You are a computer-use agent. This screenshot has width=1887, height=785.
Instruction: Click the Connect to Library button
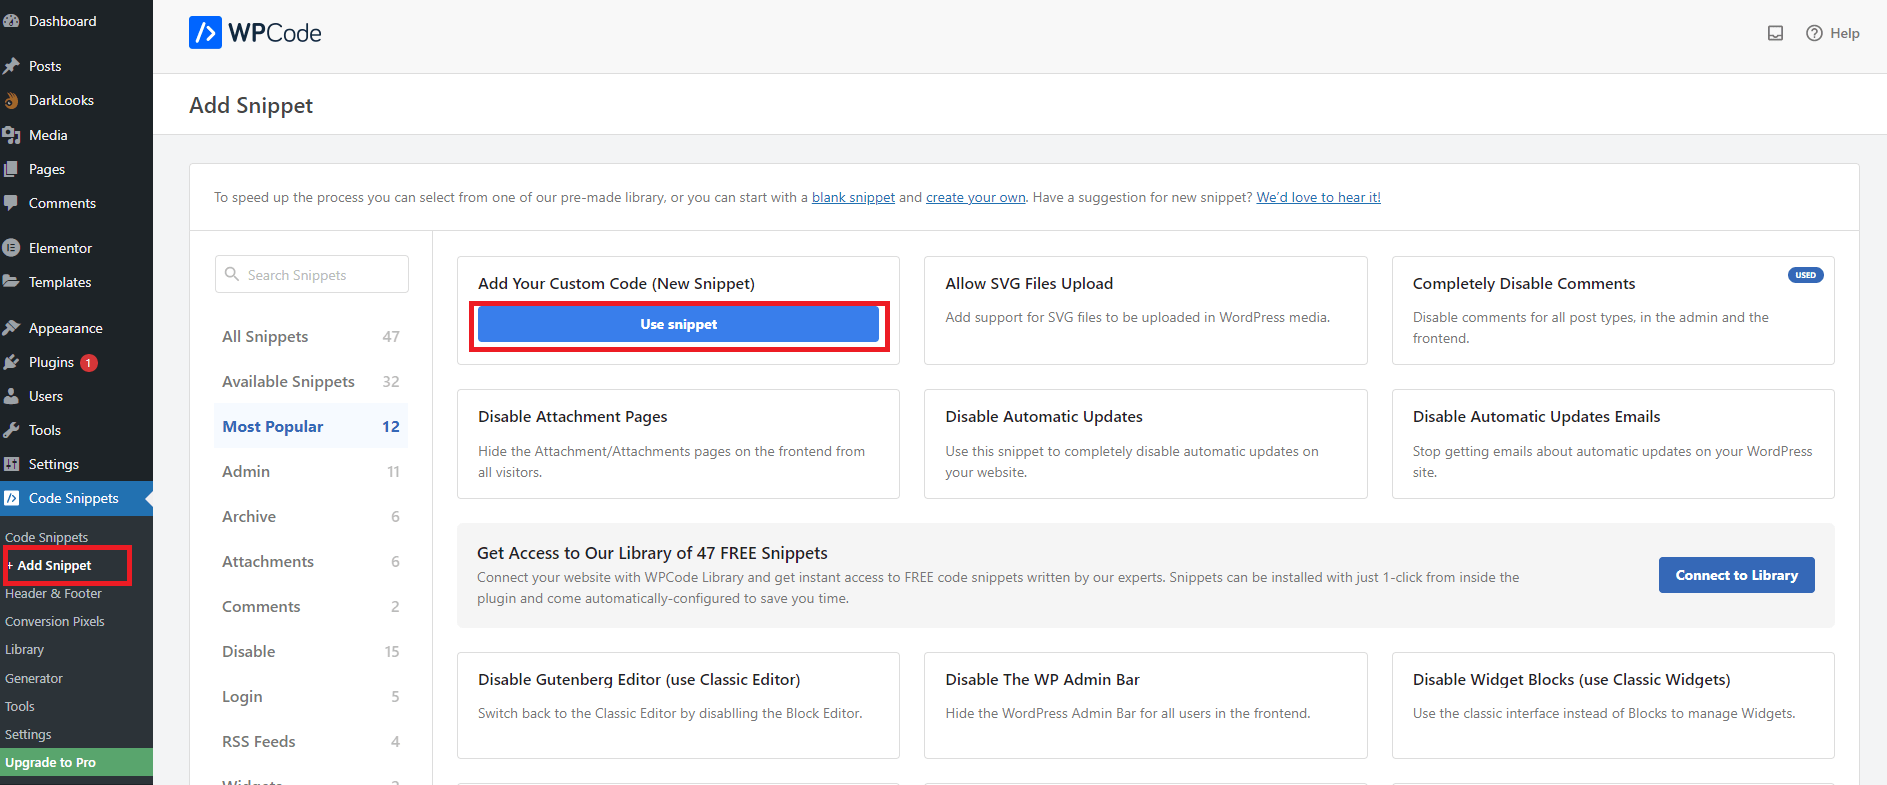pyautogui.click(x=1736, y=575)
